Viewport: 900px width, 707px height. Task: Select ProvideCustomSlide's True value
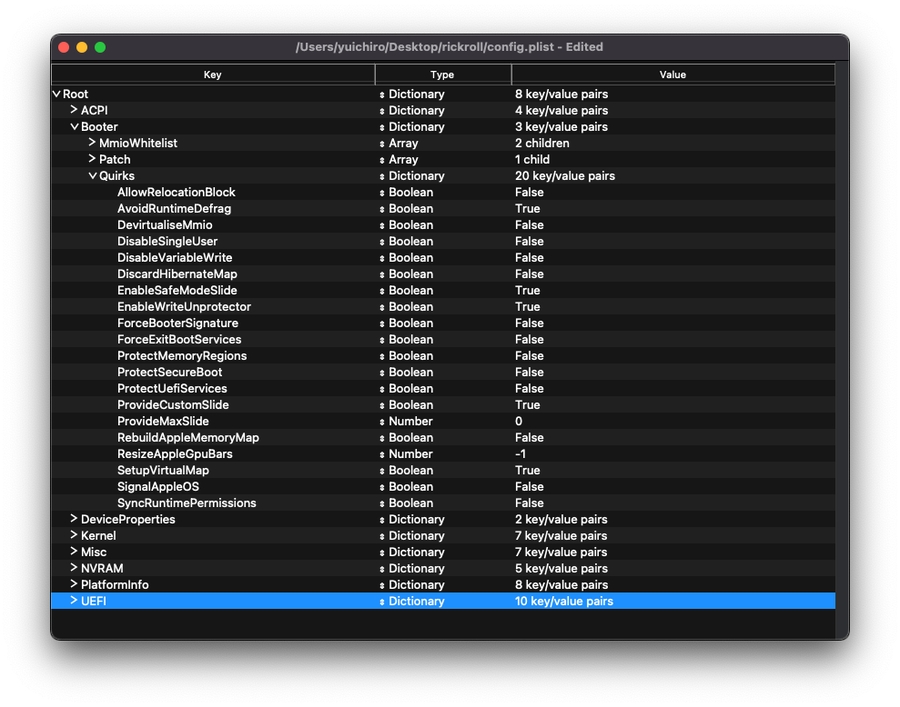527,405
